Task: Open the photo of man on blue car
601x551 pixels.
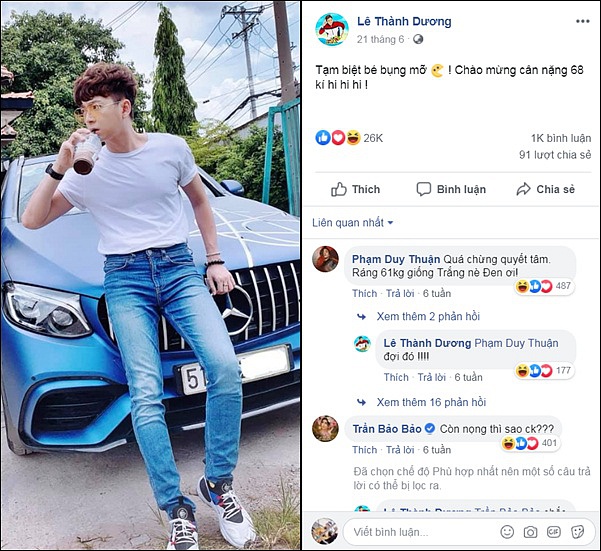Action: coord(151,275)
